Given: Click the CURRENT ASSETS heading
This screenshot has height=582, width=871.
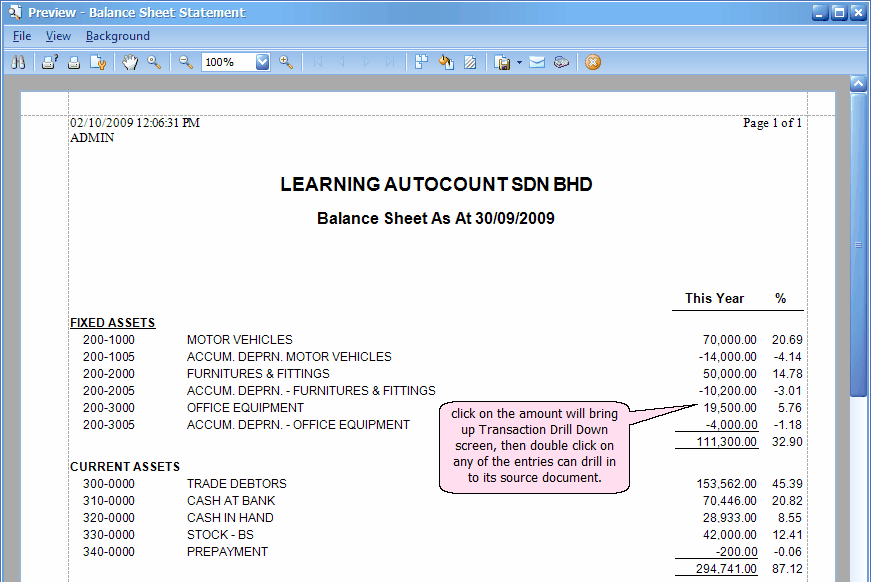Looking at the screenshot, I should (125, 466).
